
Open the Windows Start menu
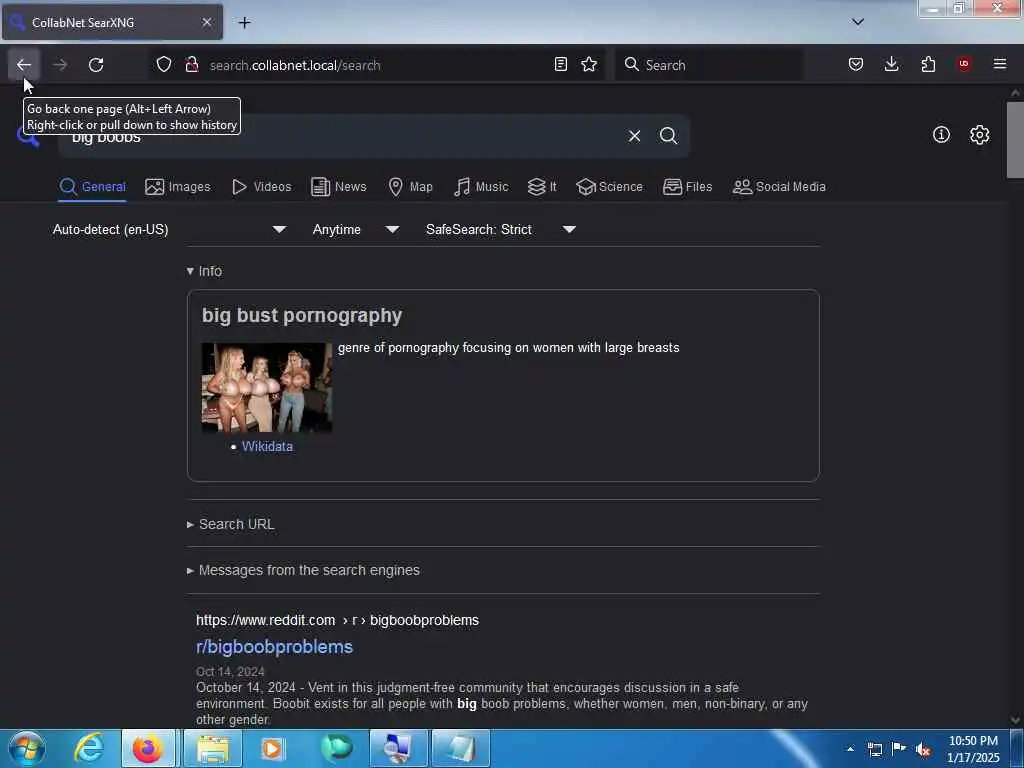tap(27, 748)
